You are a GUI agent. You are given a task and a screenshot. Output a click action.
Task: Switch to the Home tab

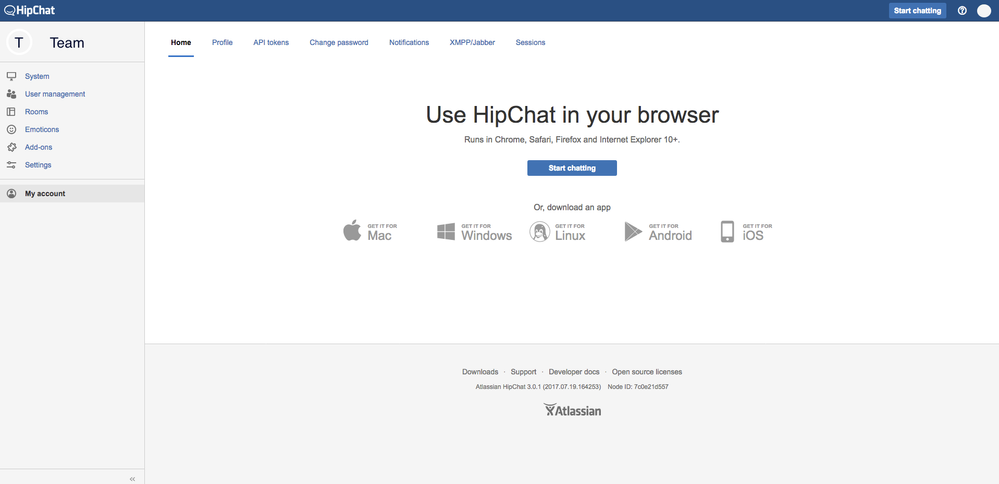pos(181,43)
